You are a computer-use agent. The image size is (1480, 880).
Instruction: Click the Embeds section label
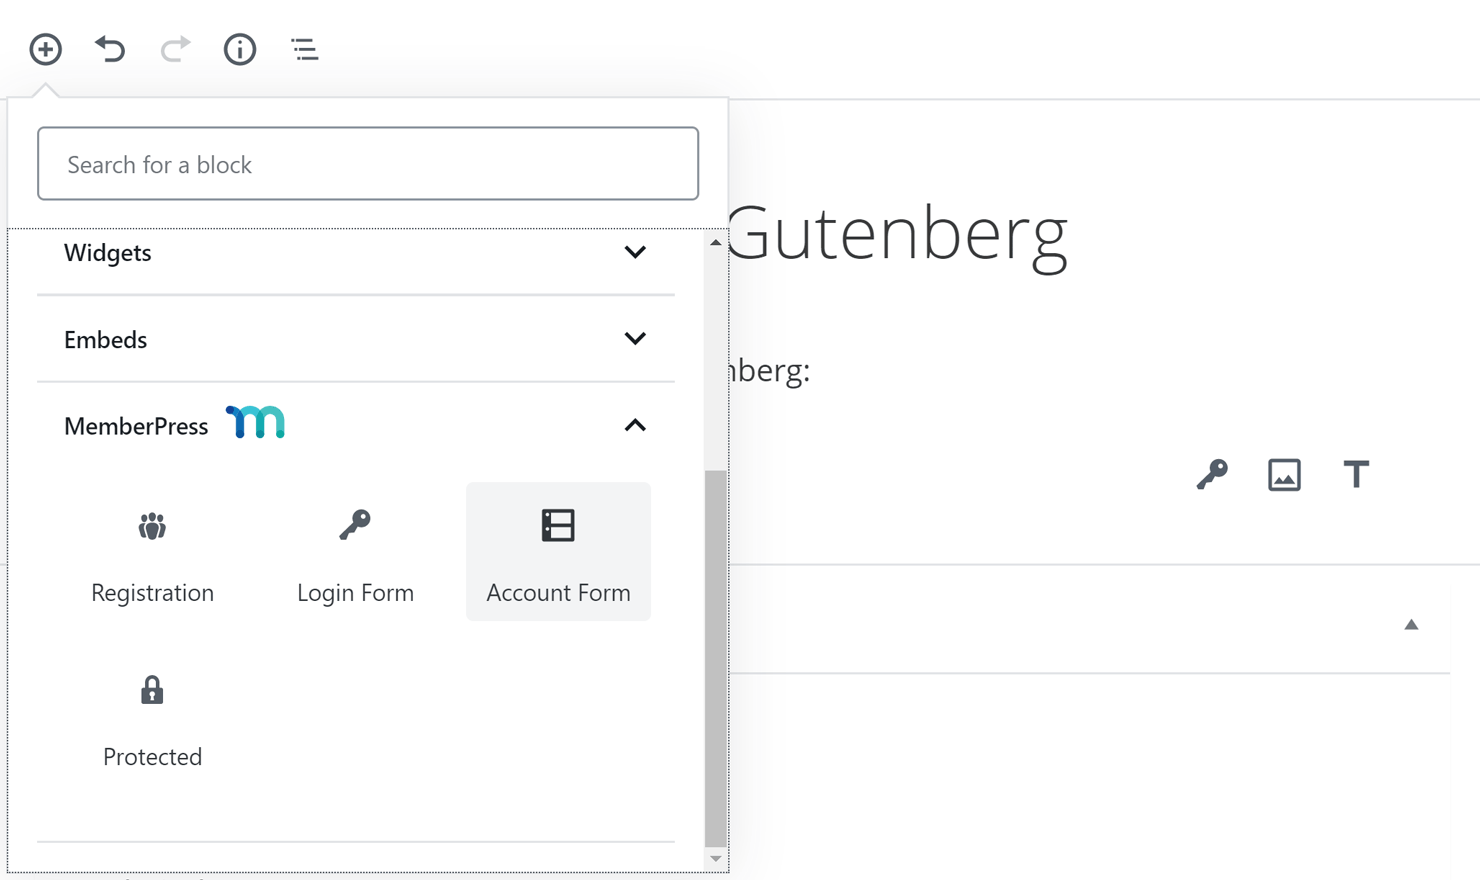[x=105, y=340]
